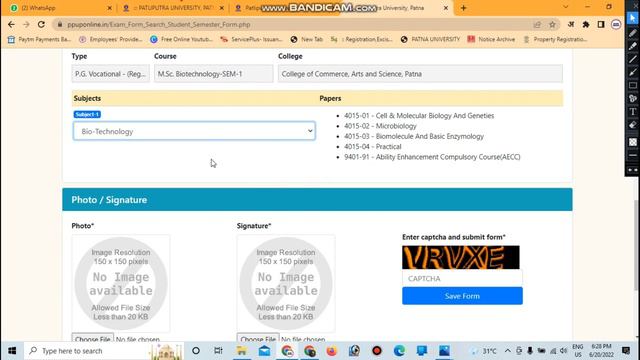
Task: Switch to the WhatsApp tab
Action: (x=59, y=8)
